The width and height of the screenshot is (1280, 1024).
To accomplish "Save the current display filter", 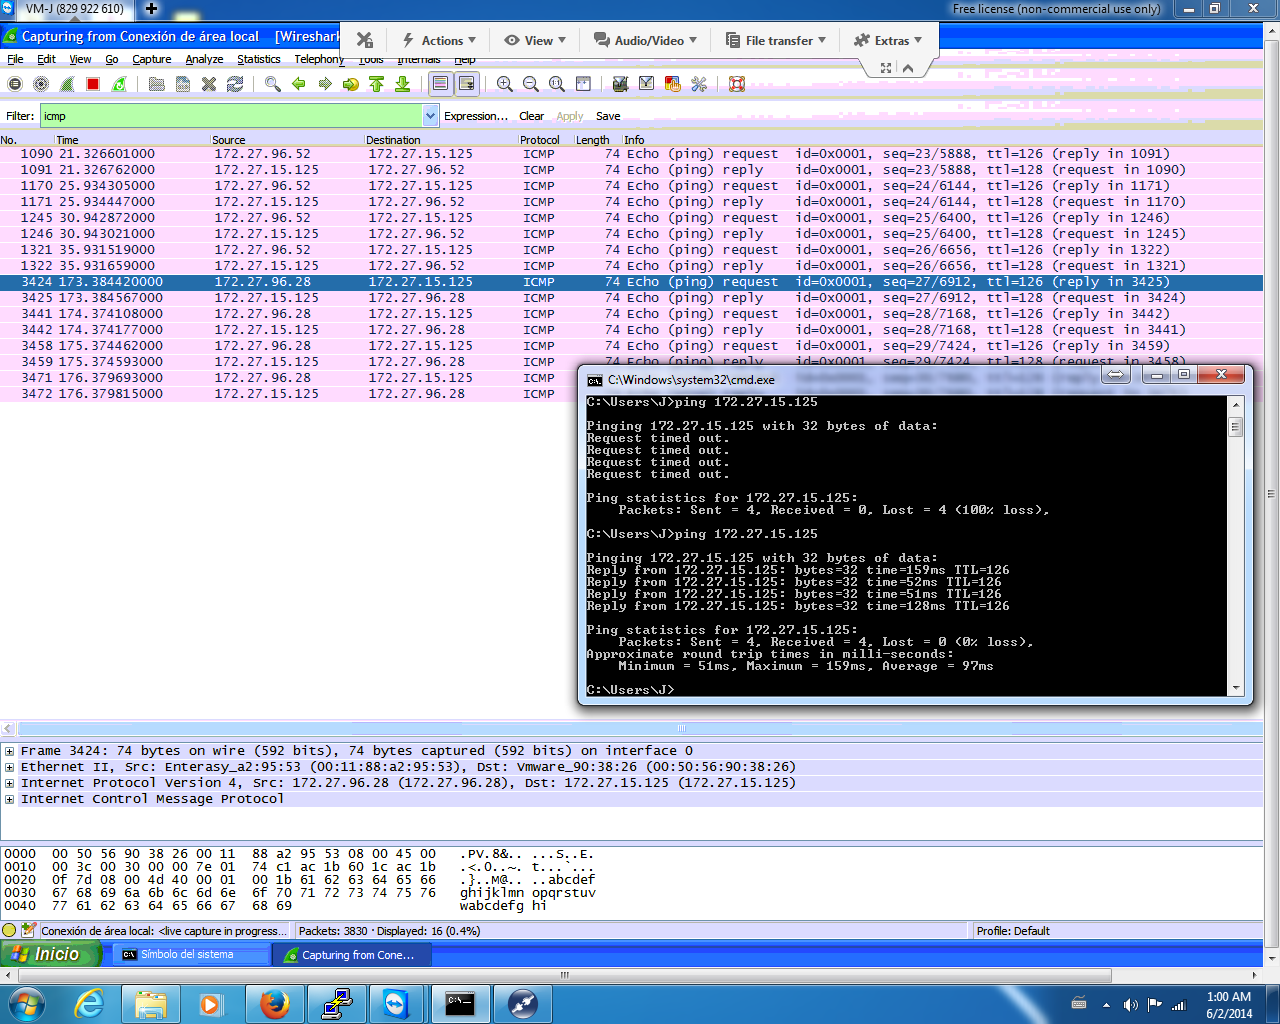I will tap(608, 116).
